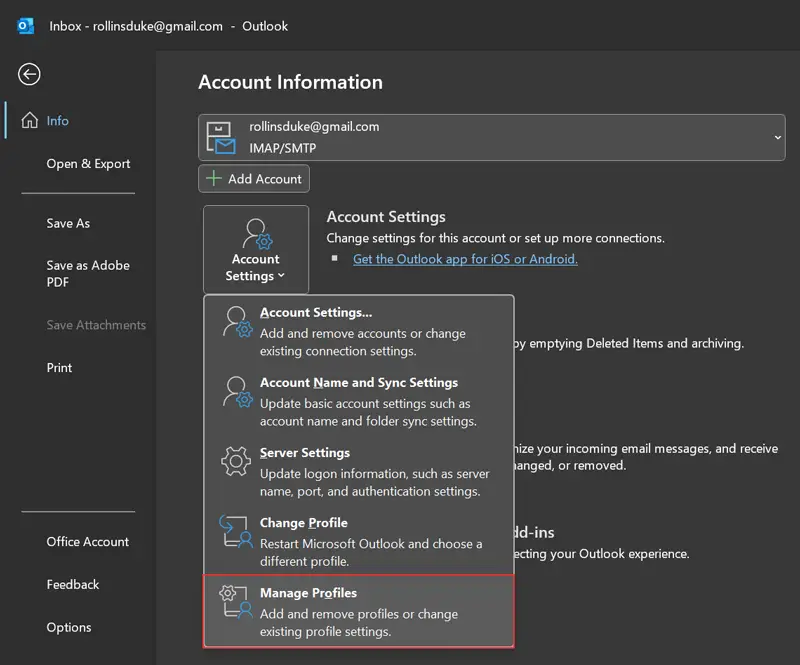
Task: Go to Office Account page
Action: click(x=88, y=542)
